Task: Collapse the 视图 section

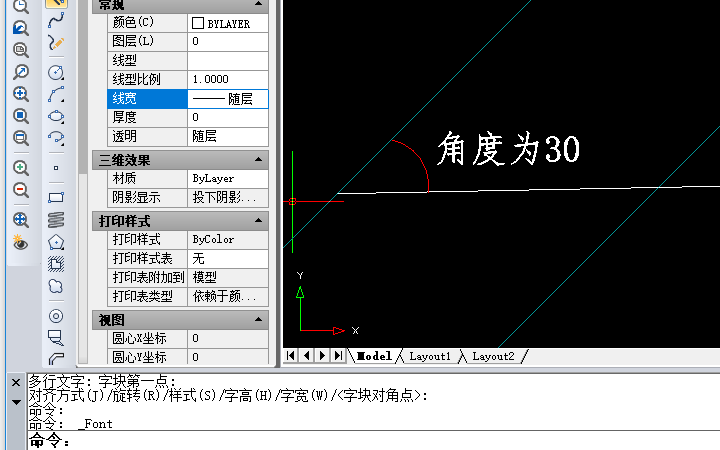Action: click(x=259, y=320)
